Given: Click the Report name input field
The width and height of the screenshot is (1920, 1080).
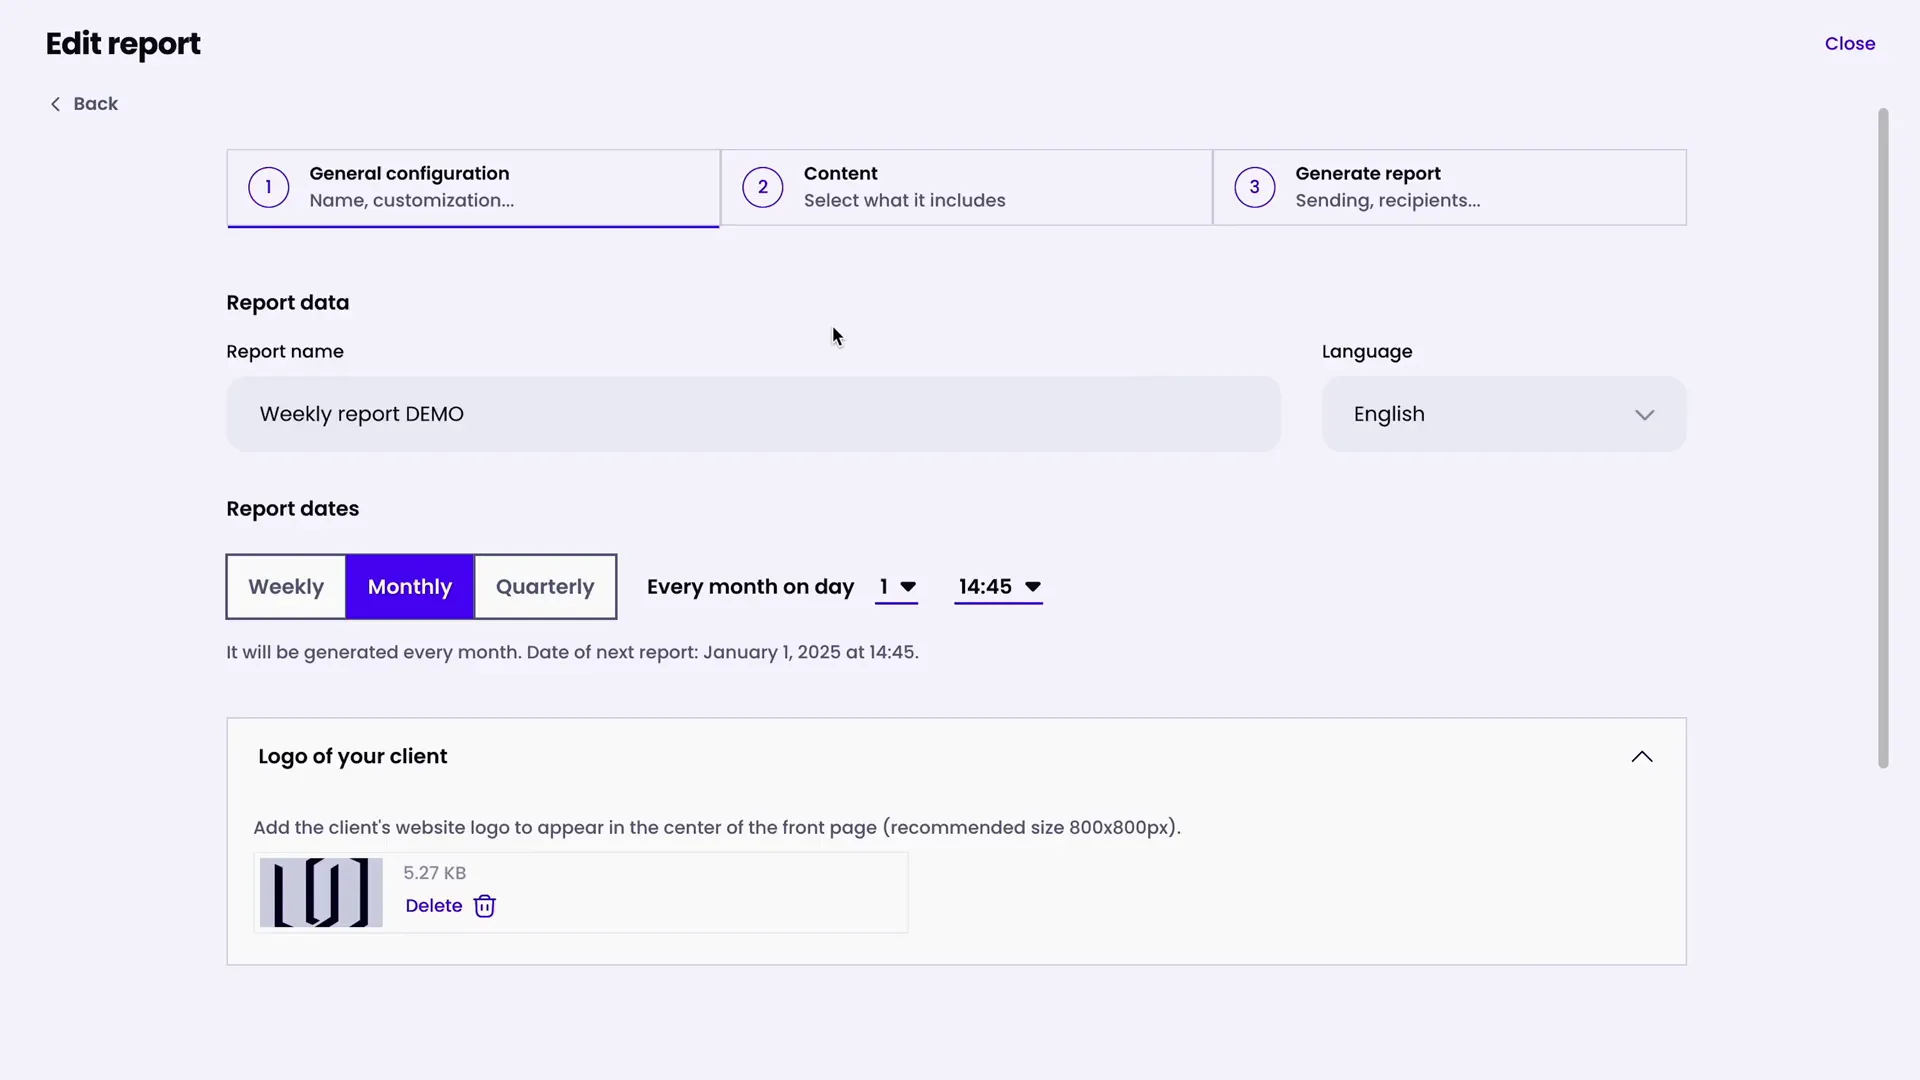Looking at the screenshot, I should point(753,414).
